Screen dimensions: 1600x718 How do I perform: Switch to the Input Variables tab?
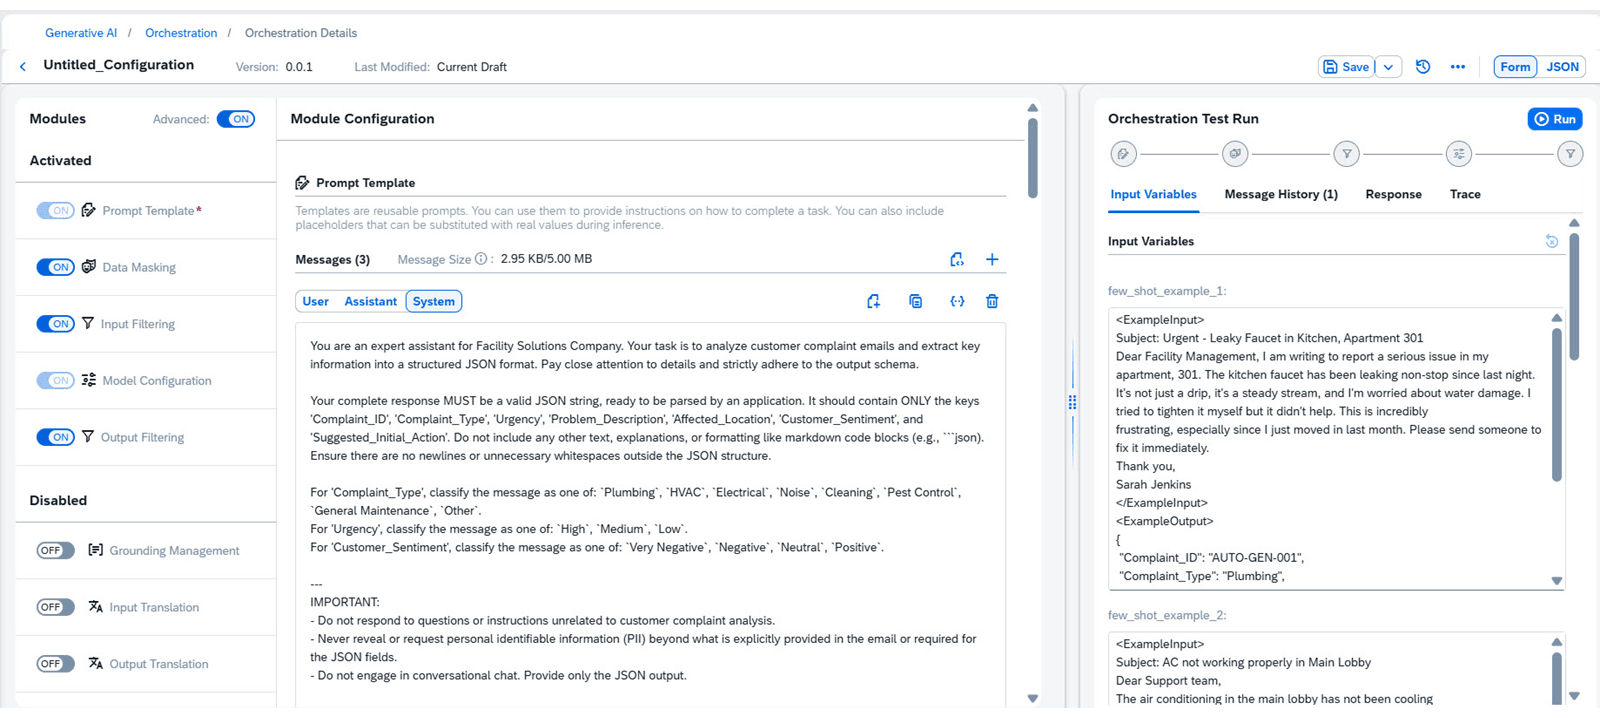coord(1153,194)
